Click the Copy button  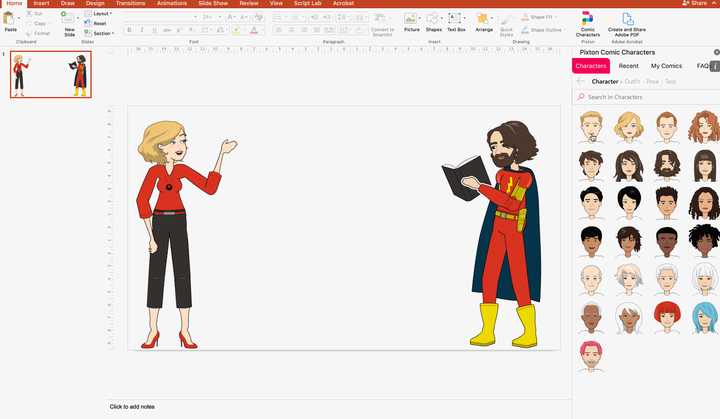pyautogui.click(x=36, y=23)
